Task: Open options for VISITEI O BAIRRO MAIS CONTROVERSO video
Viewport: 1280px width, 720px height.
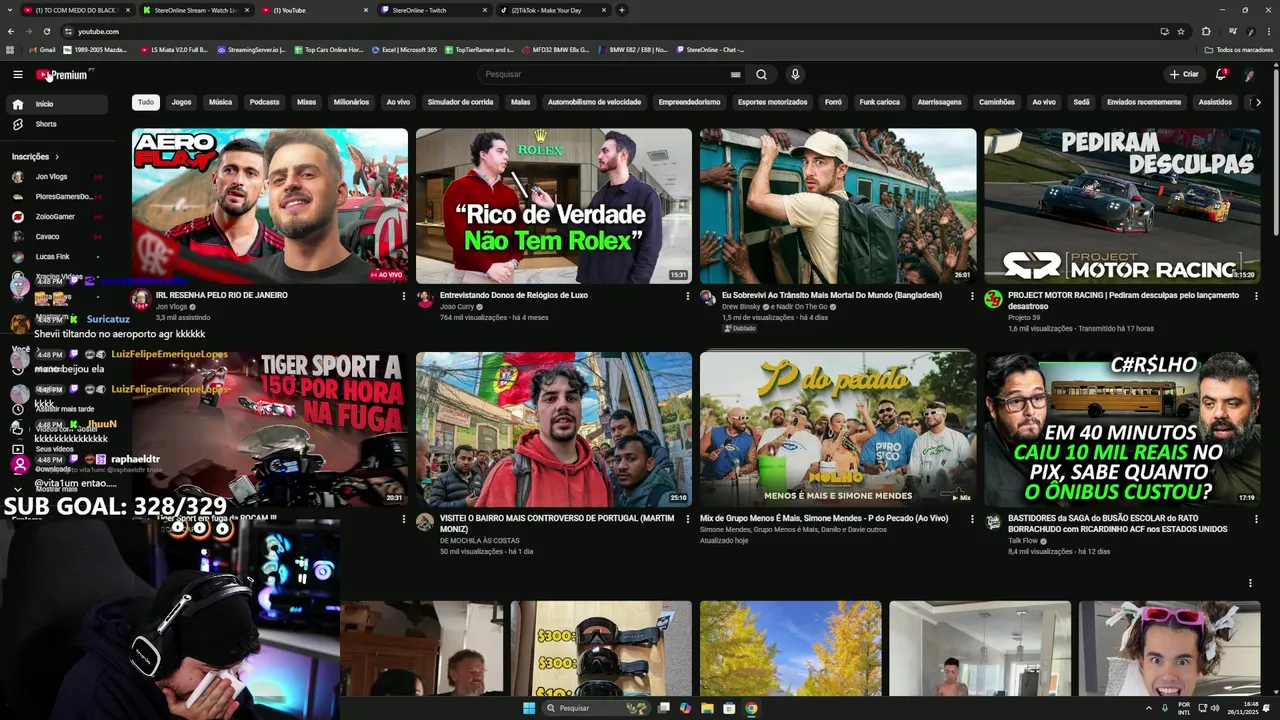Action: [x=688, y=519]
